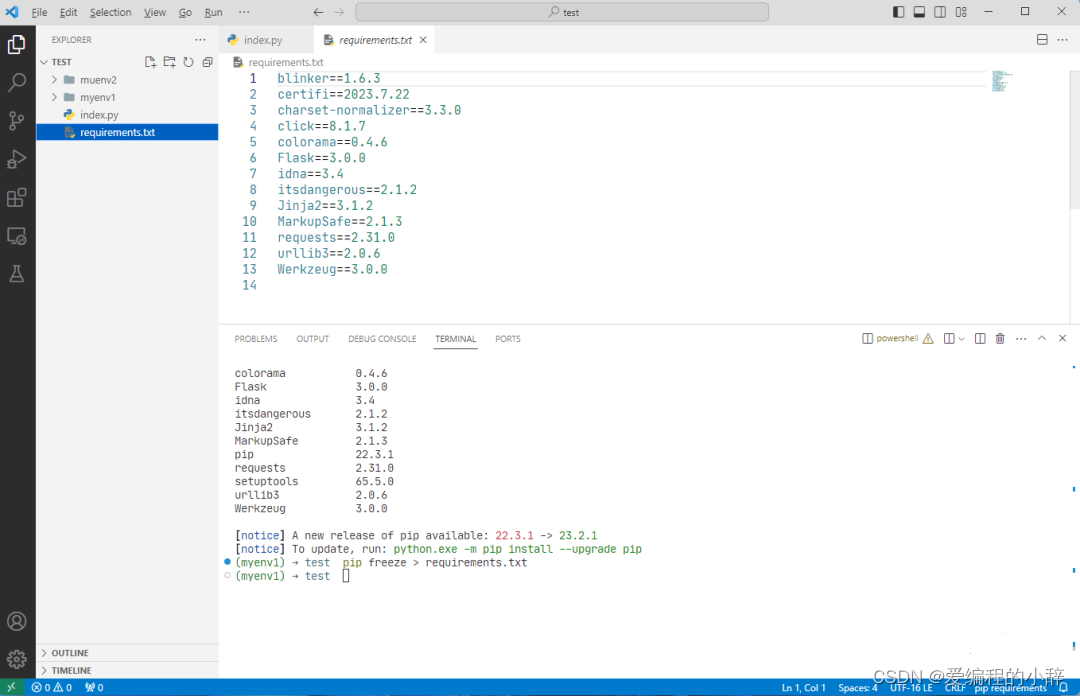This screenshot has width=1080, height=696.
Task: Show more menu bar items
Action: pyautogui.click(x=244, y=12)
